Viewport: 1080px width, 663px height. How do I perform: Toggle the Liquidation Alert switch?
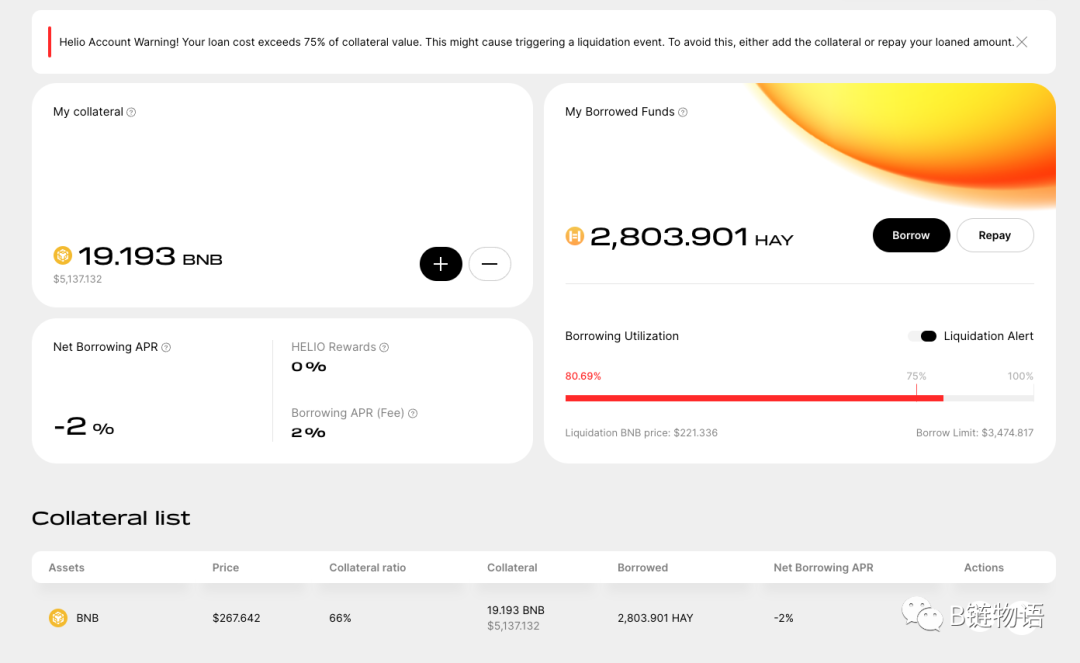coord(923,336)
